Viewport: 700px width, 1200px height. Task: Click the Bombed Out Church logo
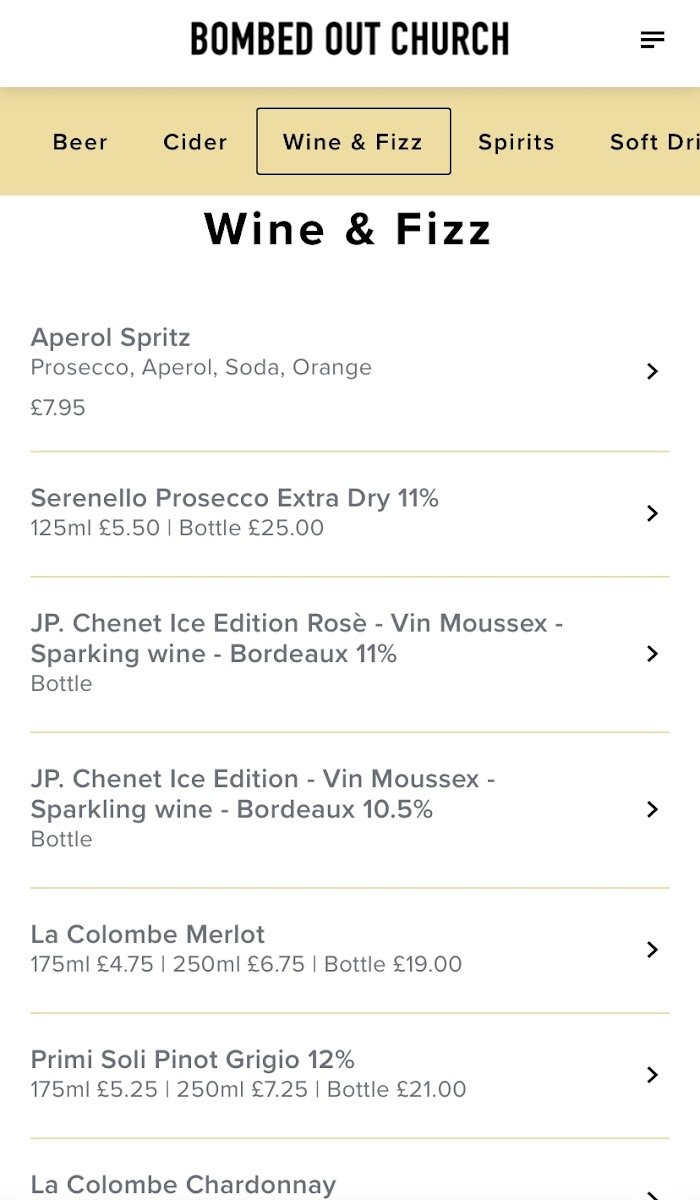coord(349,40)
